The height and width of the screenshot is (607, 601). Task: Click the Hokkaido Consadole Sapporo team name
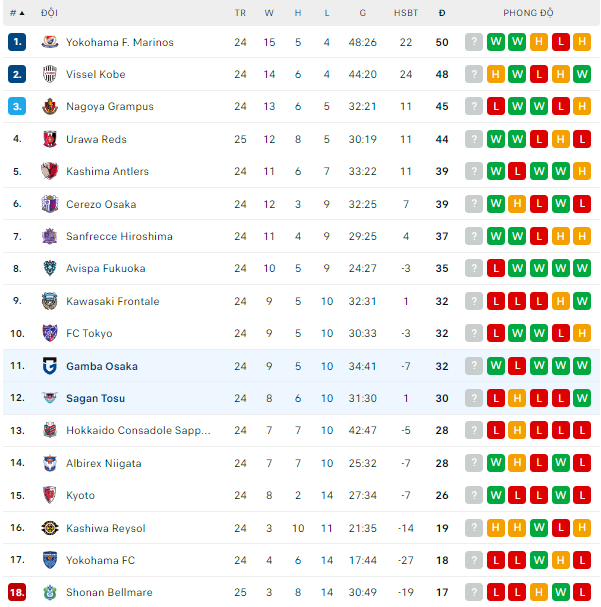pyautogui.click(x=138, y=431)
